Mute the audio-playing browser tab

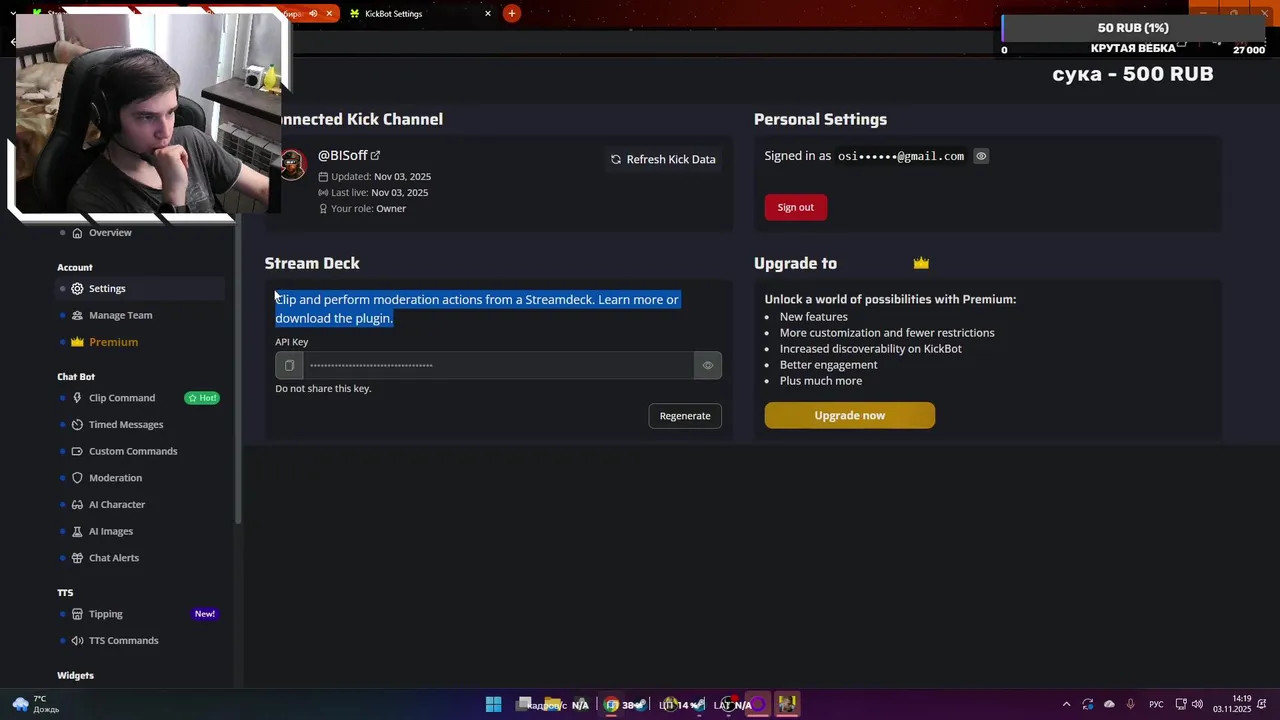click(313, 14)
